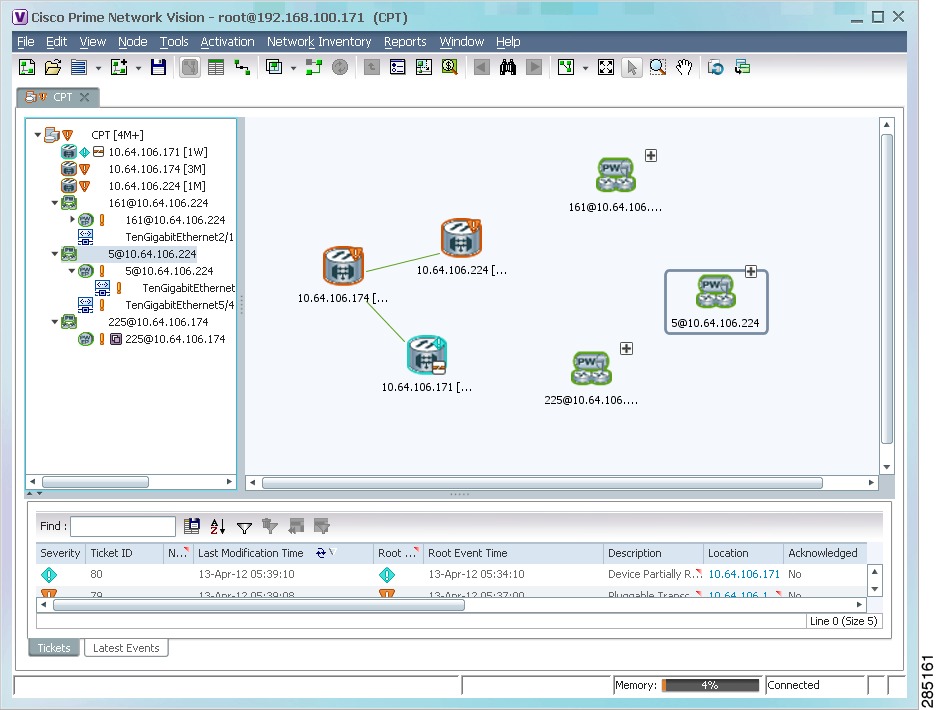Click the map area vertical scrollbar
This screenshot has width=937, height=710.
coord(887,289)
